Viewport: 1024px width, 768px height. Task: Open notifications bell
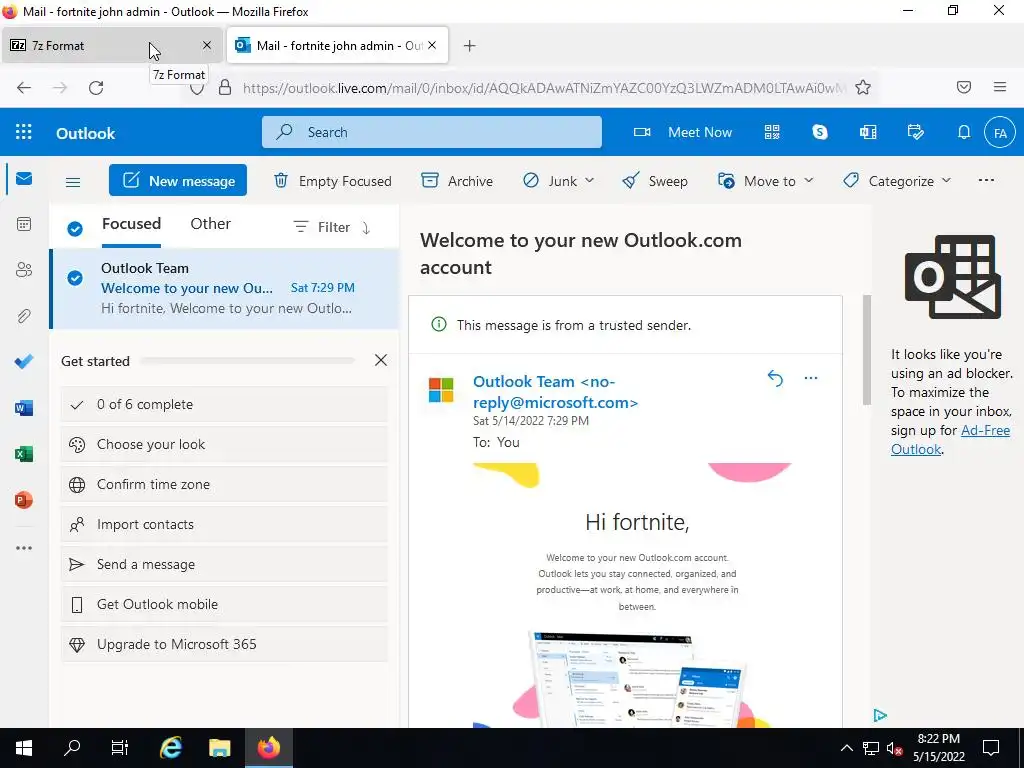click(x=964, y=133)
